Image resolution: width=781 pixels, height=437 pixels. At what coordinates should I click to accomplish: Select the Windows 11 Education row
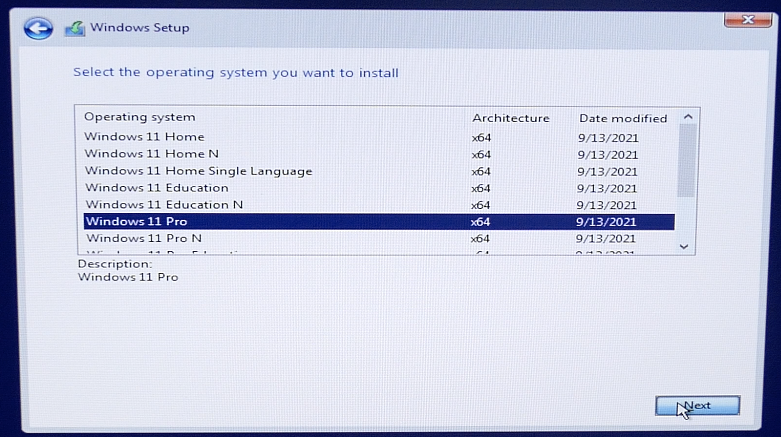pyautogui.click(x=379, y=188)
